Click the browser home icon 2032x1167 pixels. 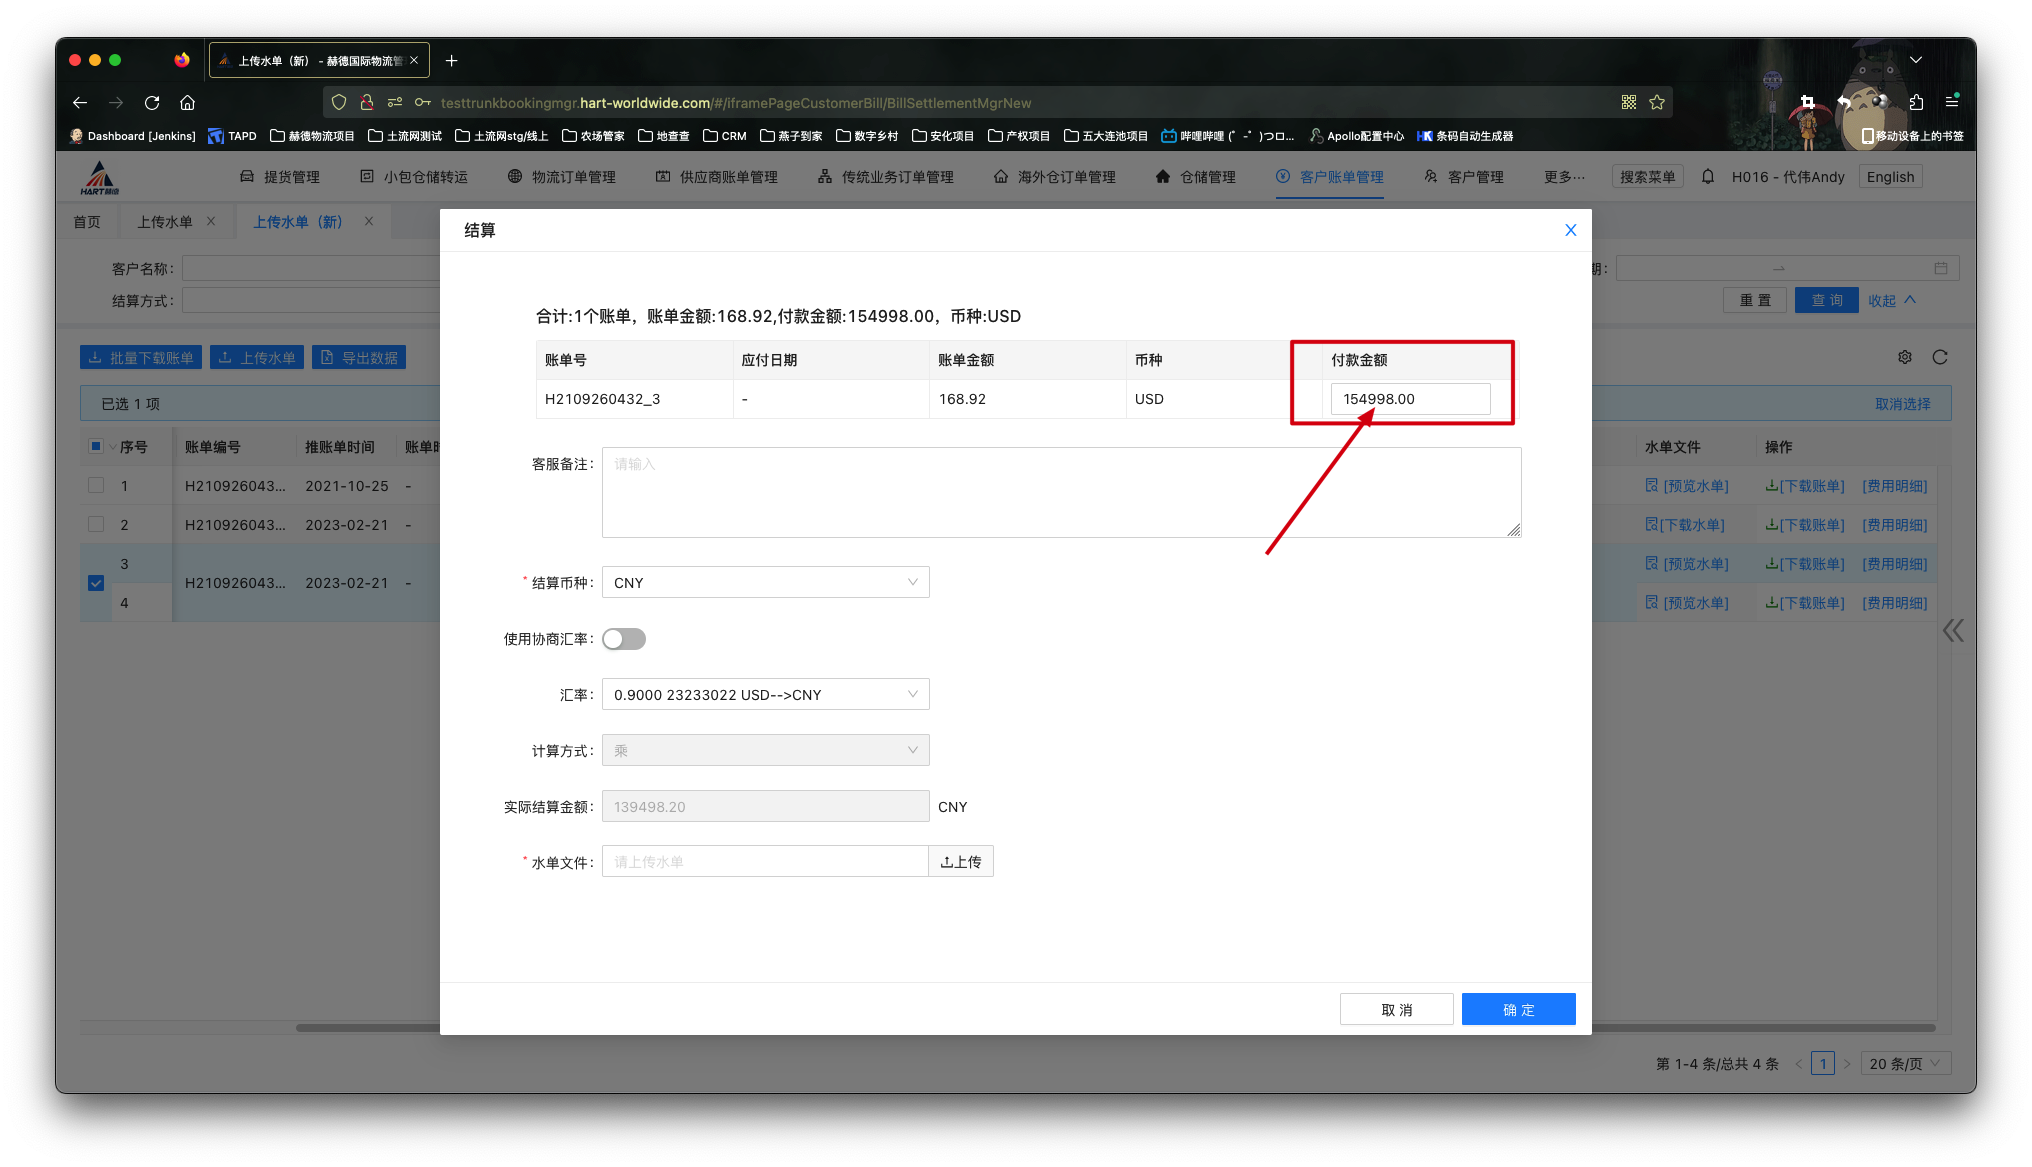point(187,103)
